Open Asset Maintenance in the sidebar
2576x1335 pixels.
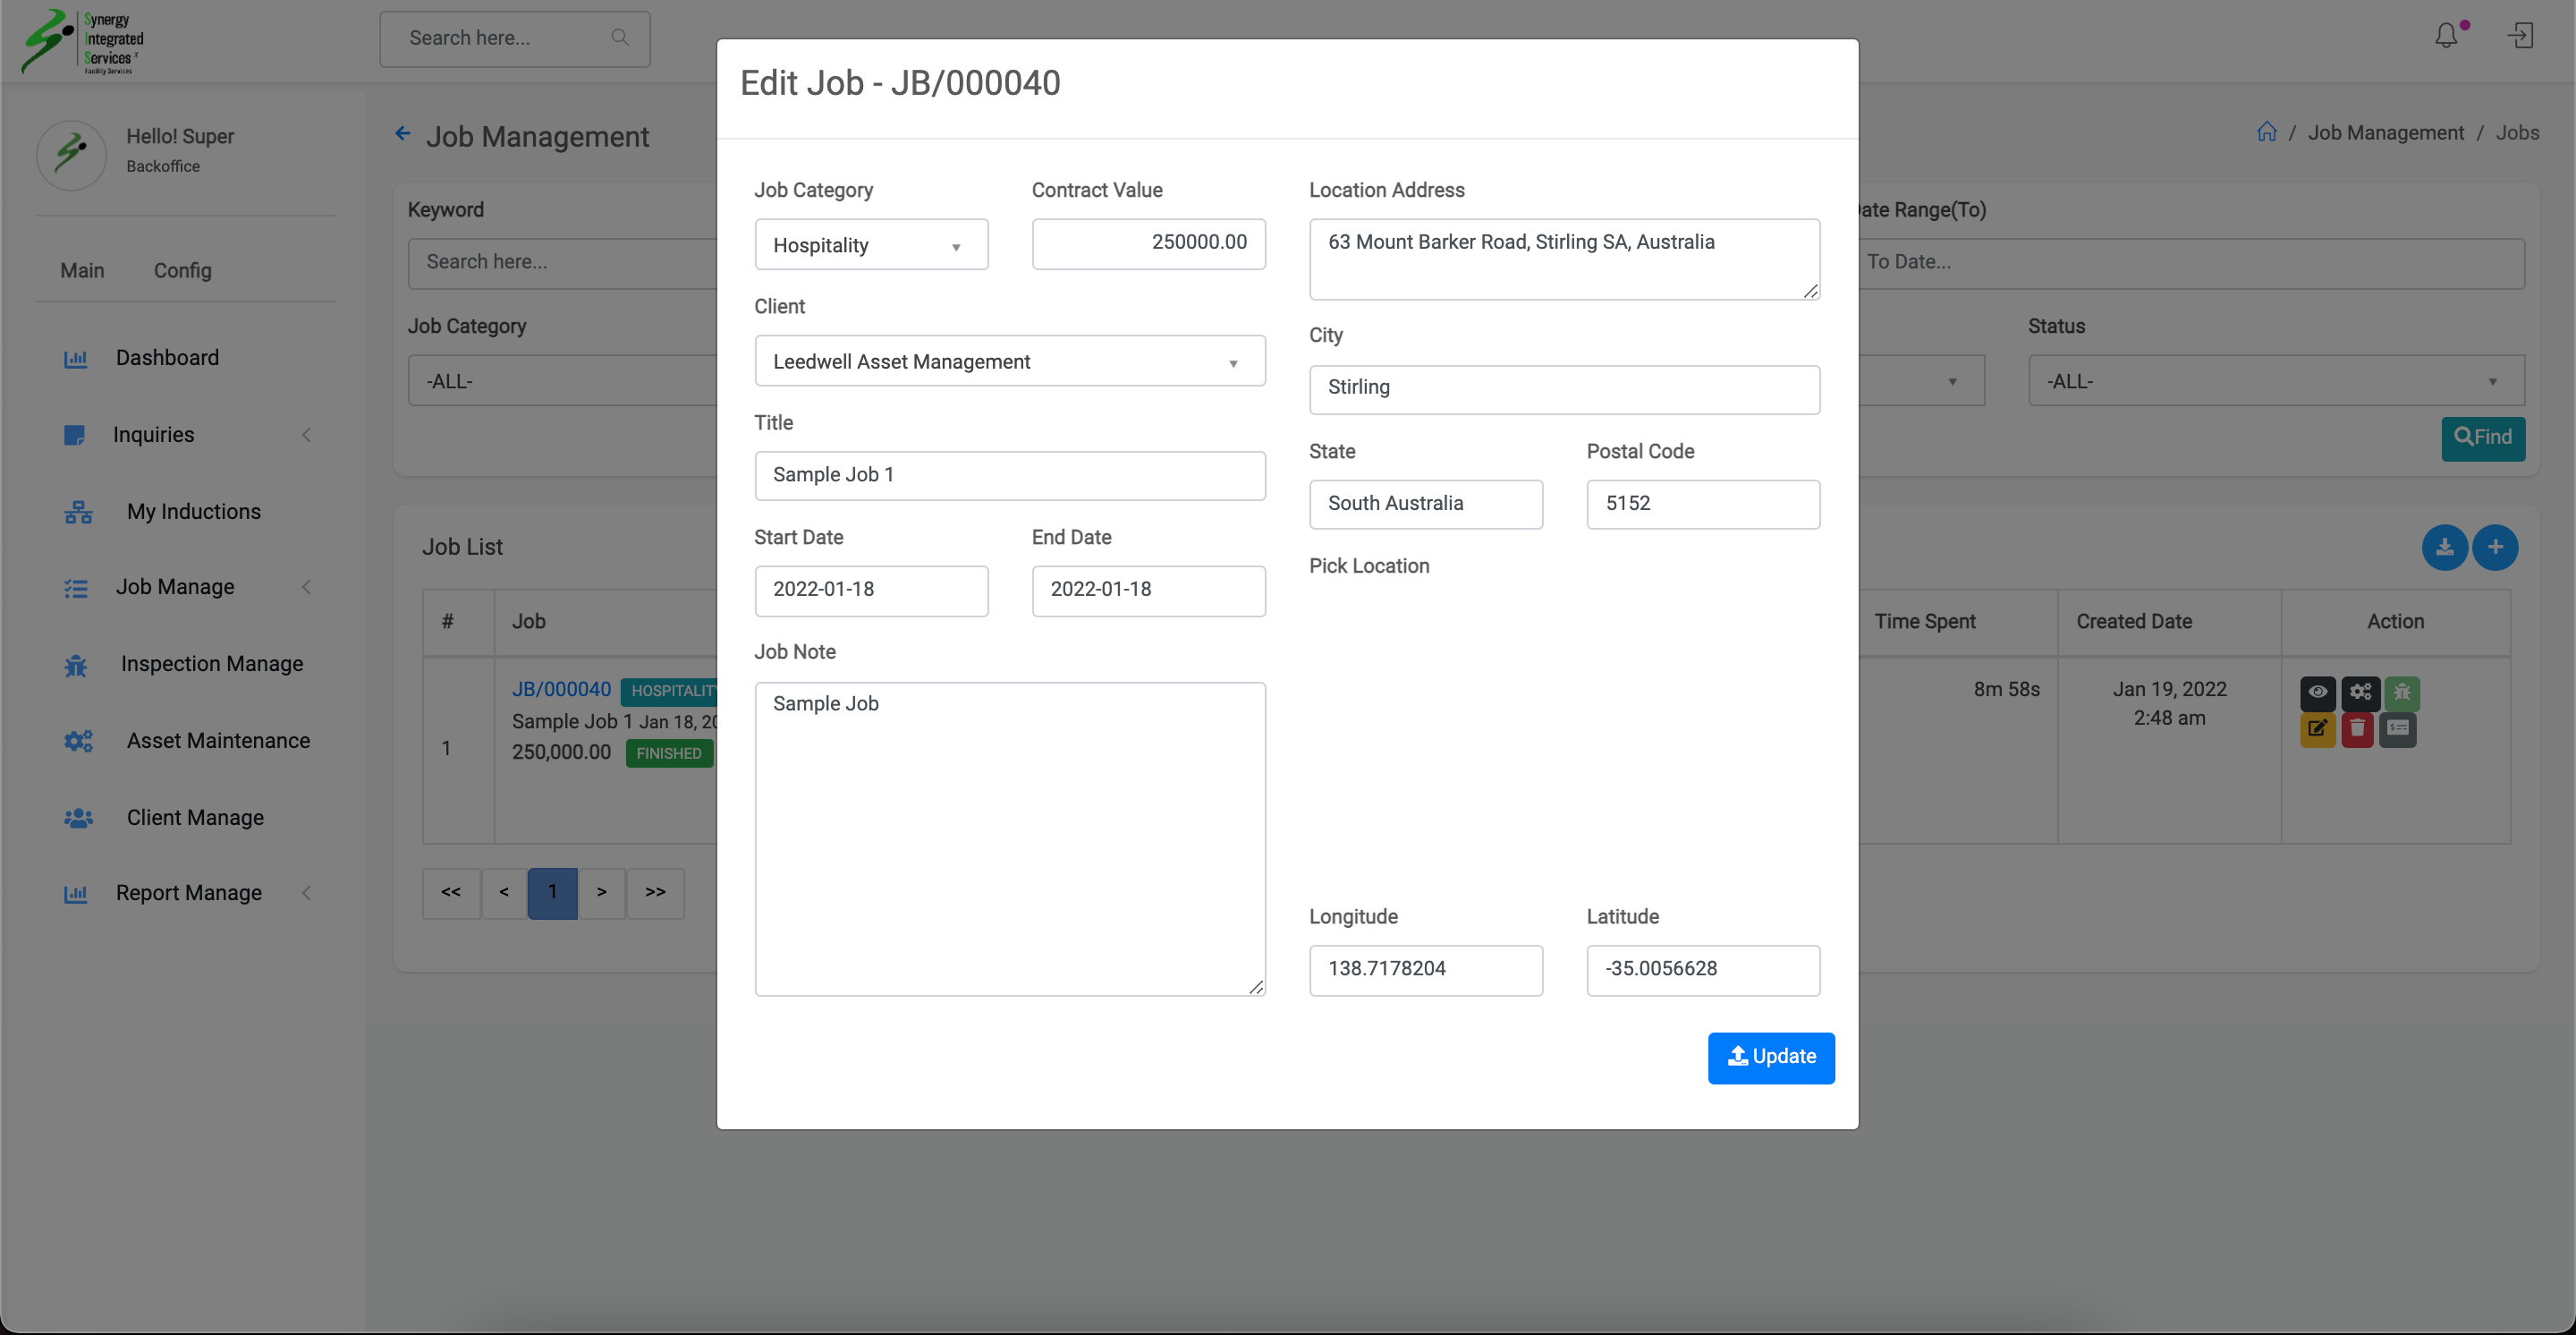(x=217, y=741)
